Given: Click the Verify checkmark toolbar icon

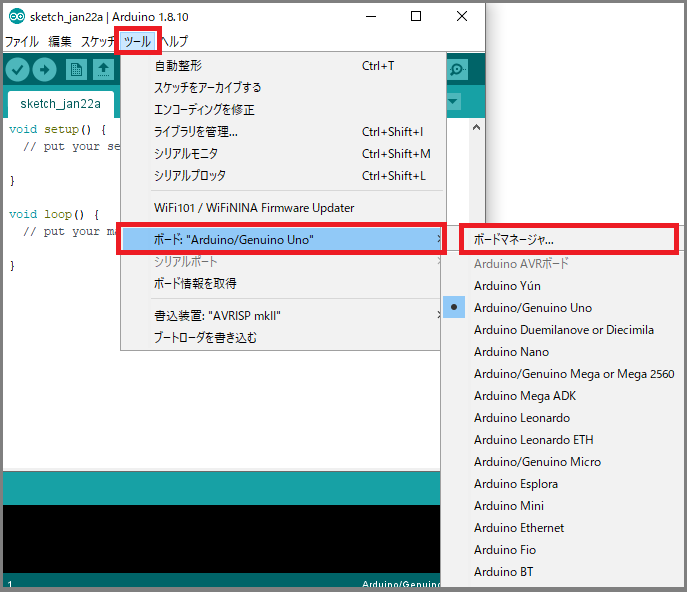Looking at the screenshot, I should (x=18, y=70).
